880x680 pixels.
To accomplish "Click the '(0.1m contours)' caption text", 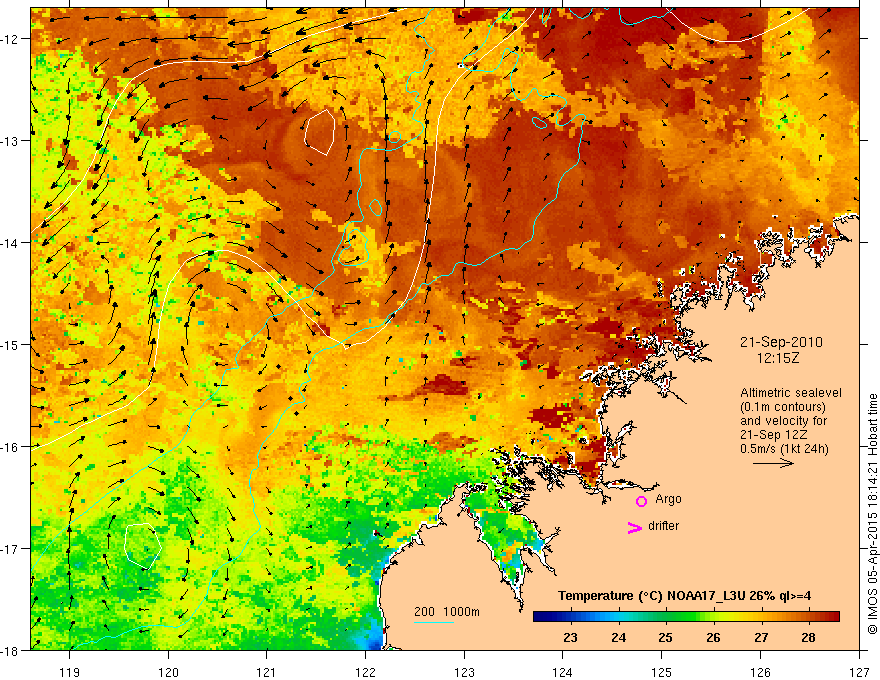I will tap(783, 407).
